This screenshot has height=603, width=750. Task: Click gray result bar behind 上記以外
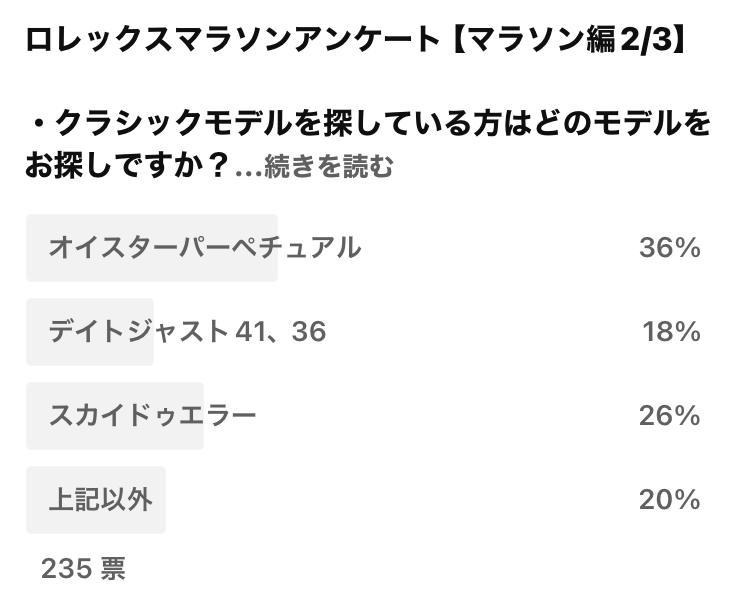96,500
